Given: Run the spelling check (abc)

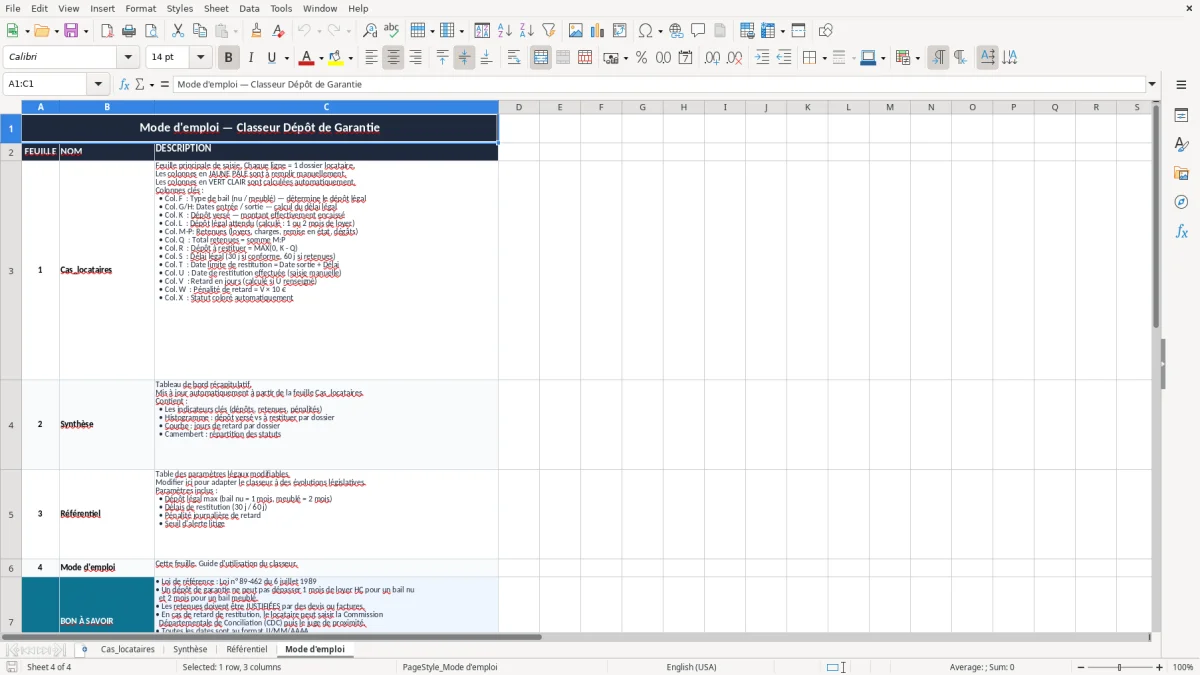Looking at the screenshot, I should coord(392,31).
